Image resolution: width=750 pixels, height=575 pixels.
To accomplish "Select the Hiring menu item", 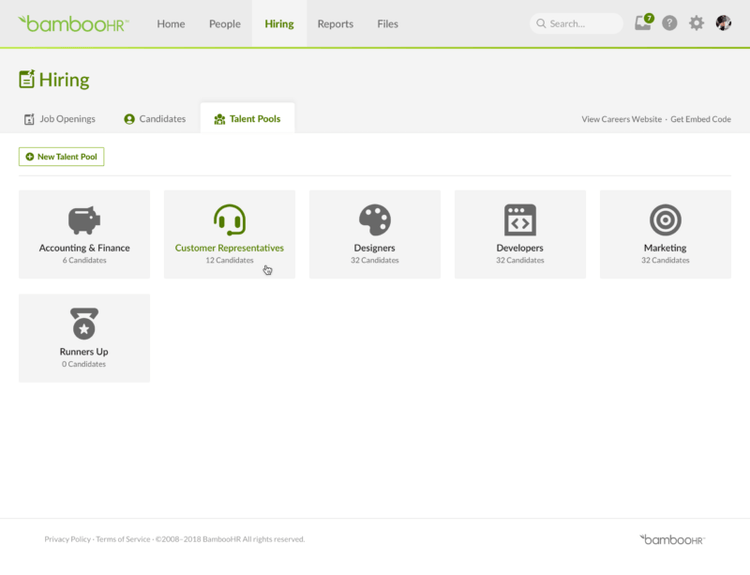I will coord(279,24).
